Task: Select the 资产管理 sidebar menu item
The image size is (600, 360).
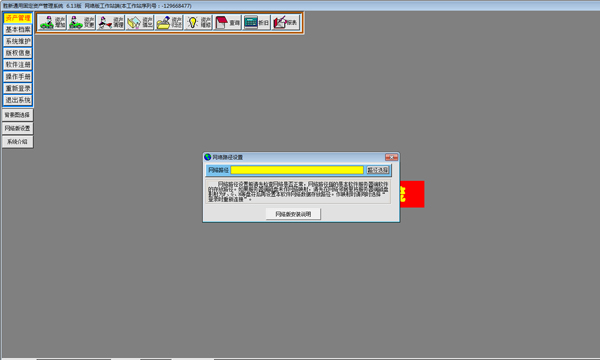Action: (18, 18)
